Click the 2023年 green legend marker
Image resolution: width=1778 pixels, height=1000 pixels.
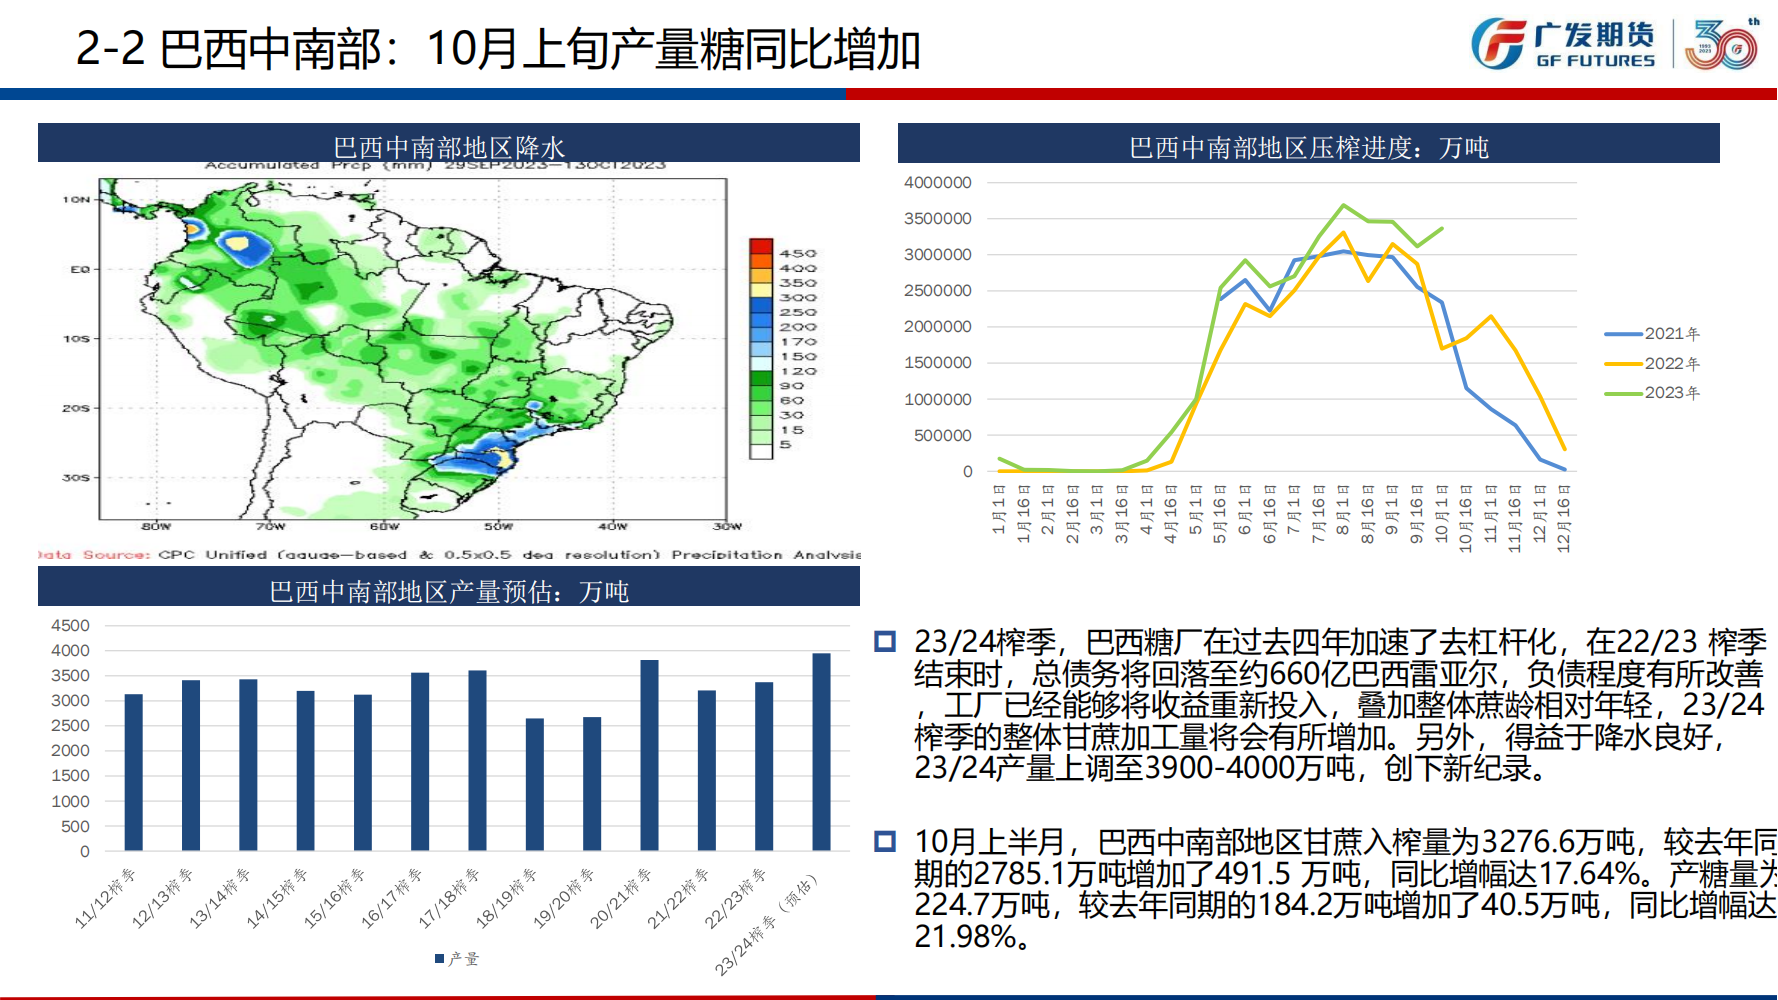click(x=1623, y=393)
